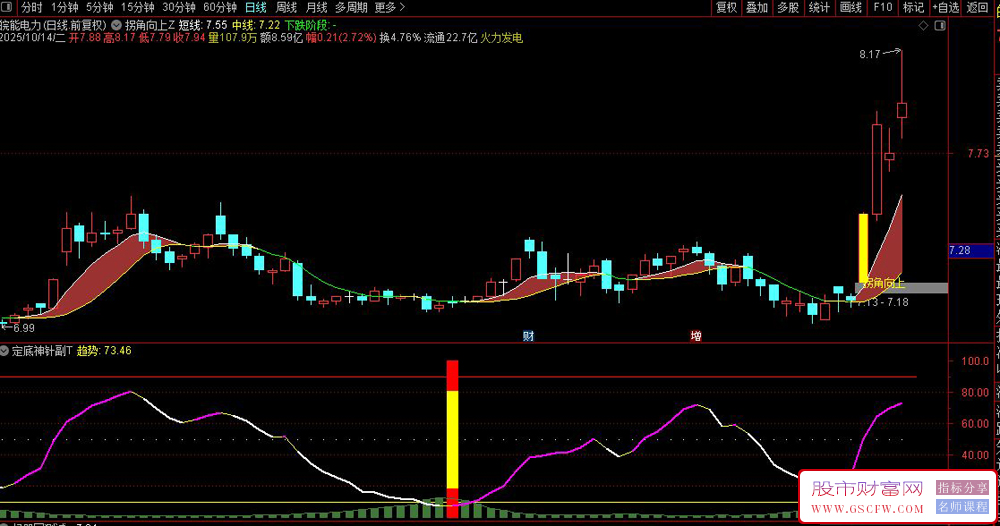Click the 40.00 sub-chart axis label
This screenshot has width=1000, height=526.
[975, 455]
